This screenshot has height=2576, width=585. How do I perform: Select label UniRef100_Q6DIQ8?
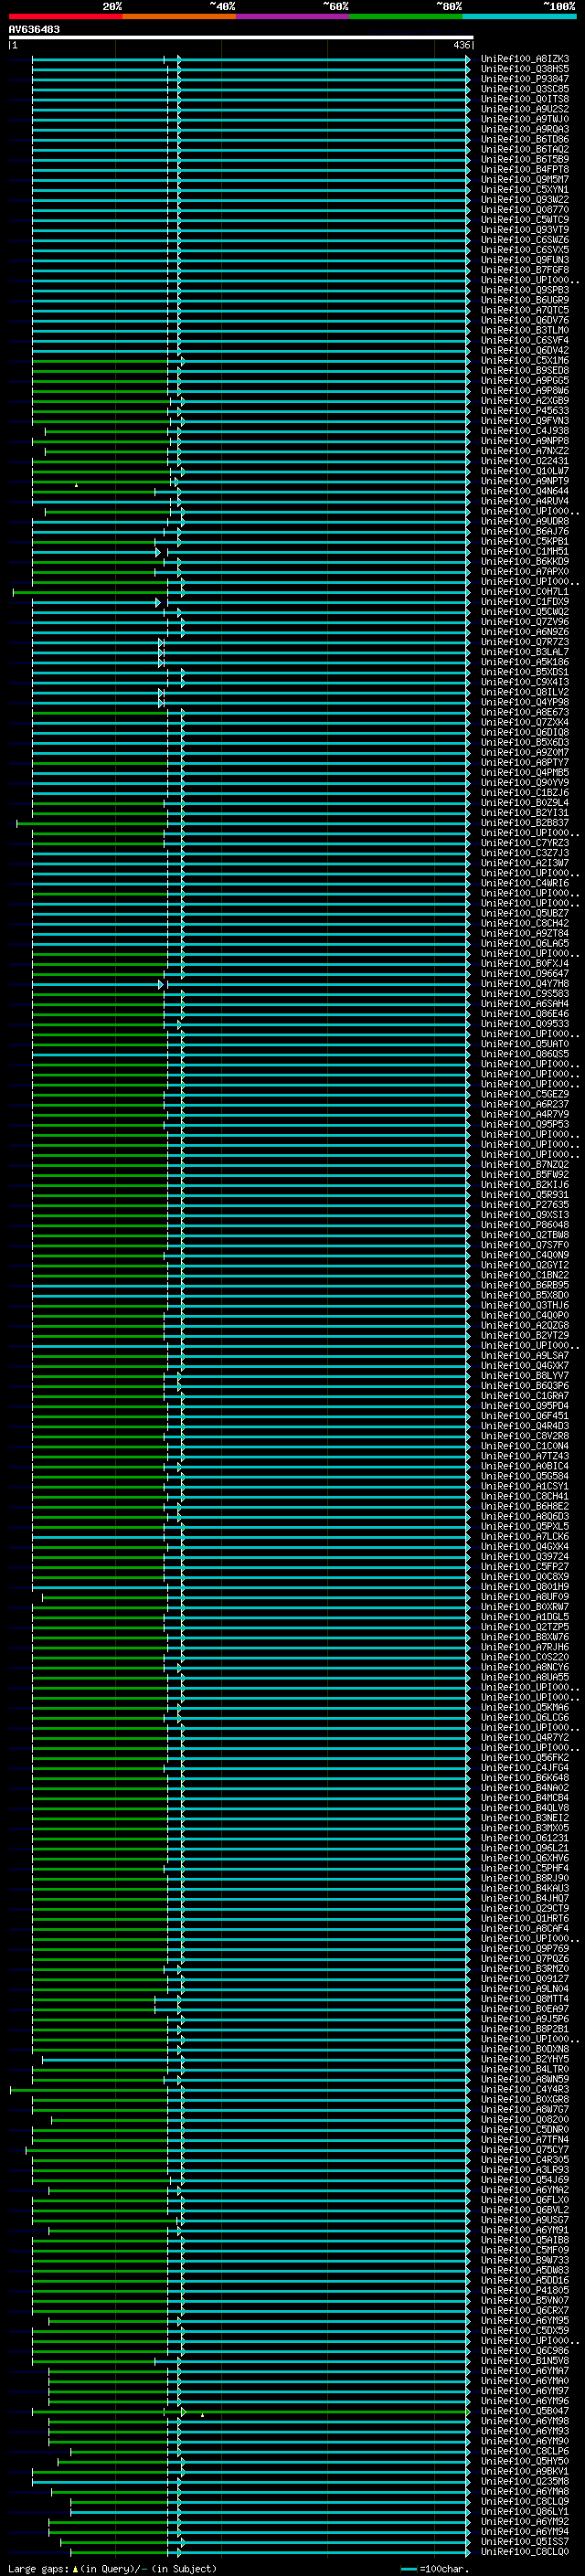pos(525,732)
